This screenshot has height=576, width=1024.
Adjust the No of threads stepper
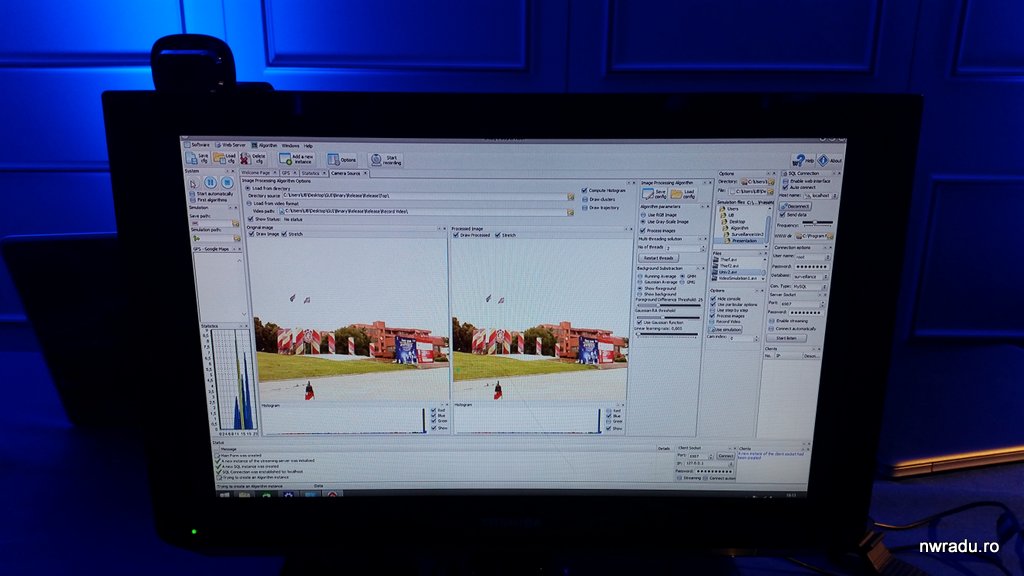pyautogui.click(x=702, y=248)
